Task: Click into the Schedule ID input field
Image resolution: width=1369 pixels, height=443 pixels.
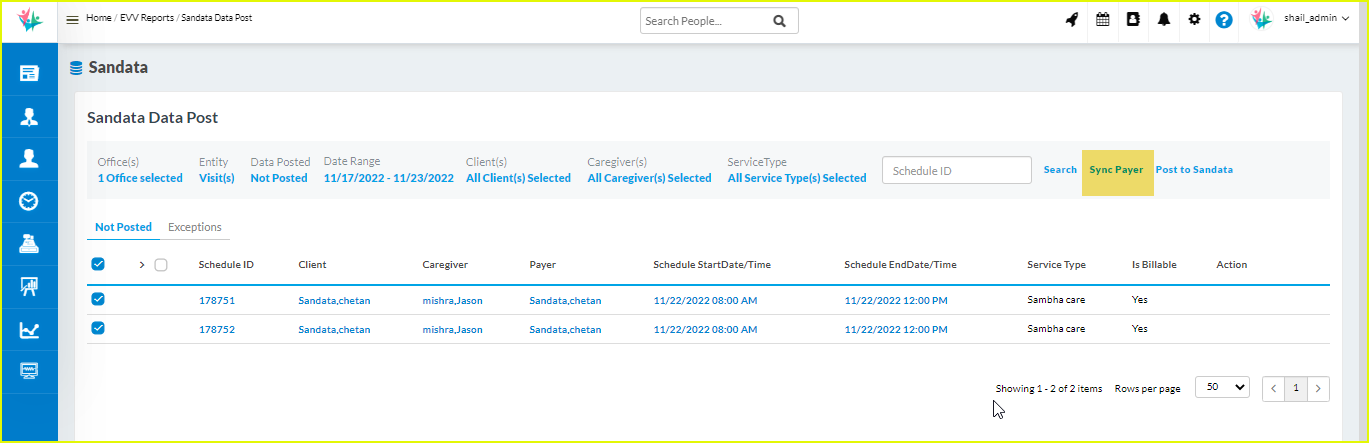Action: tap(956, 171)
